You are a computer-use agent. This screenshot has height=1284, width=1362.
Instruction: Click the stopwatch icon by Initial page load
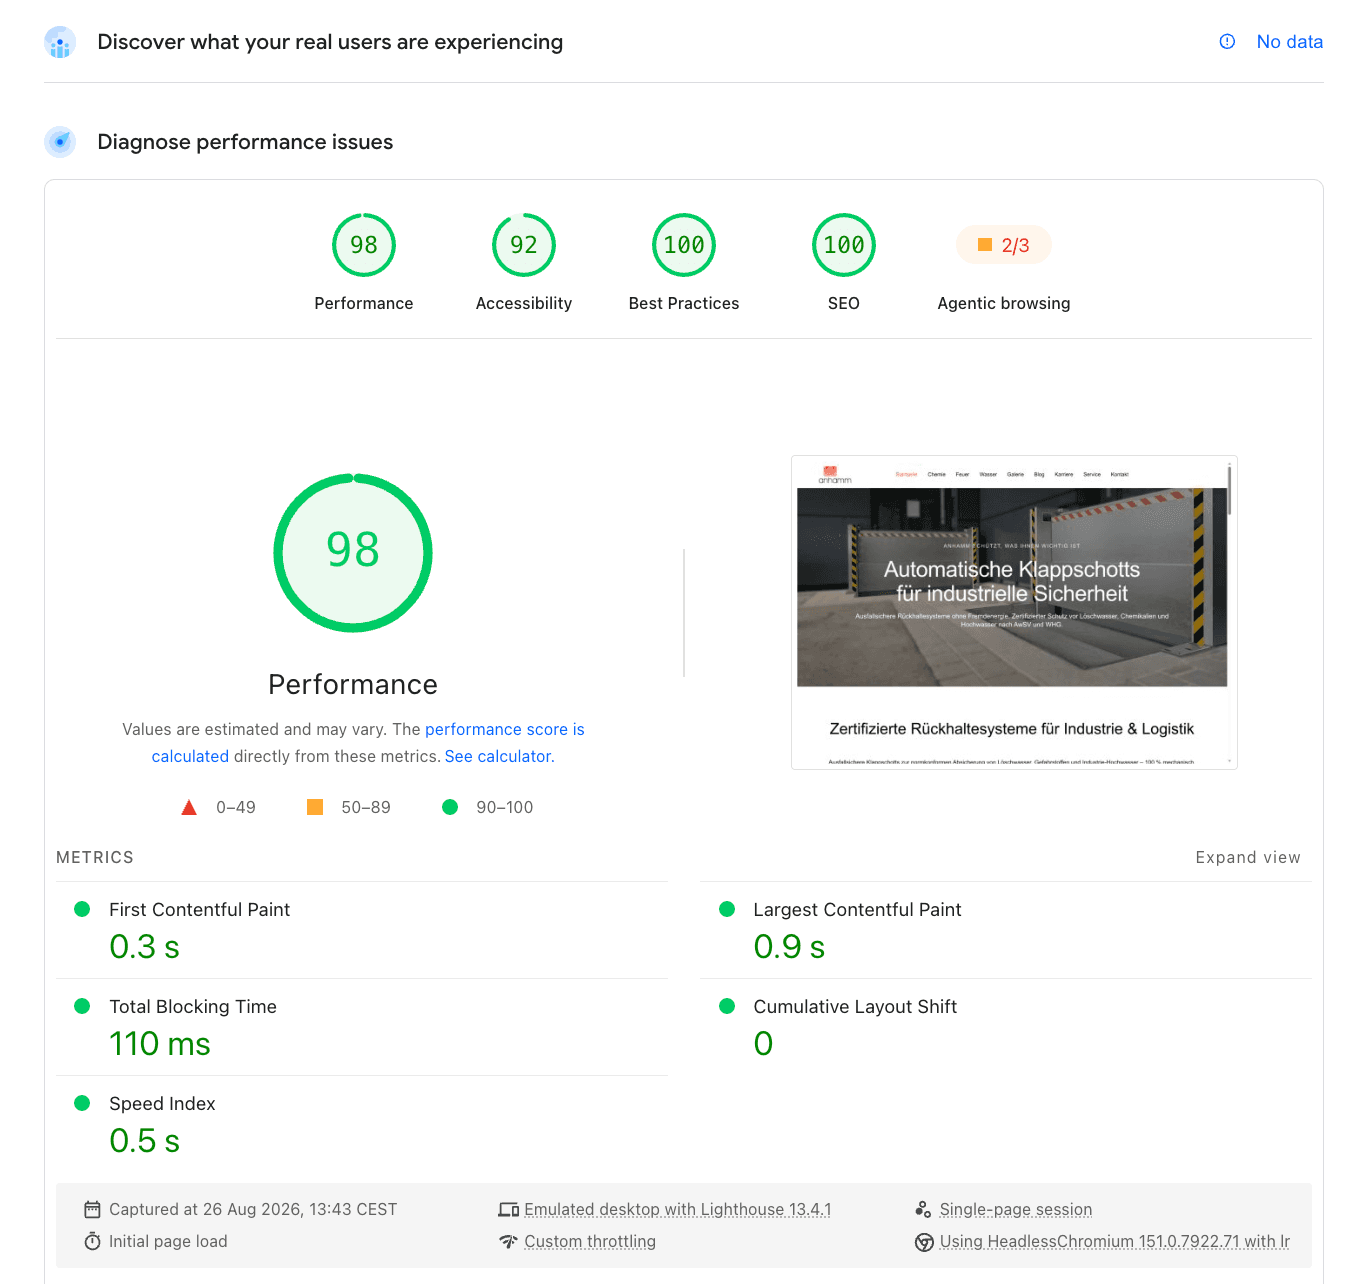(92, 1241)
